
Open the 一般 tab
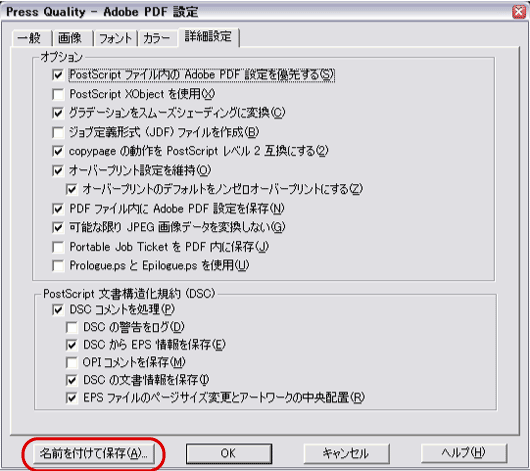coord(30,38)
